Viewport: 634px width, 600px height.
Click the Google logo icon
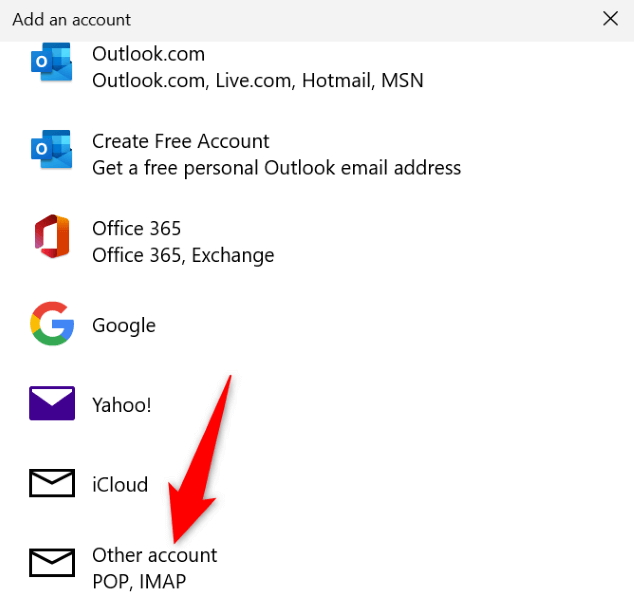click(x=52, y=324)
